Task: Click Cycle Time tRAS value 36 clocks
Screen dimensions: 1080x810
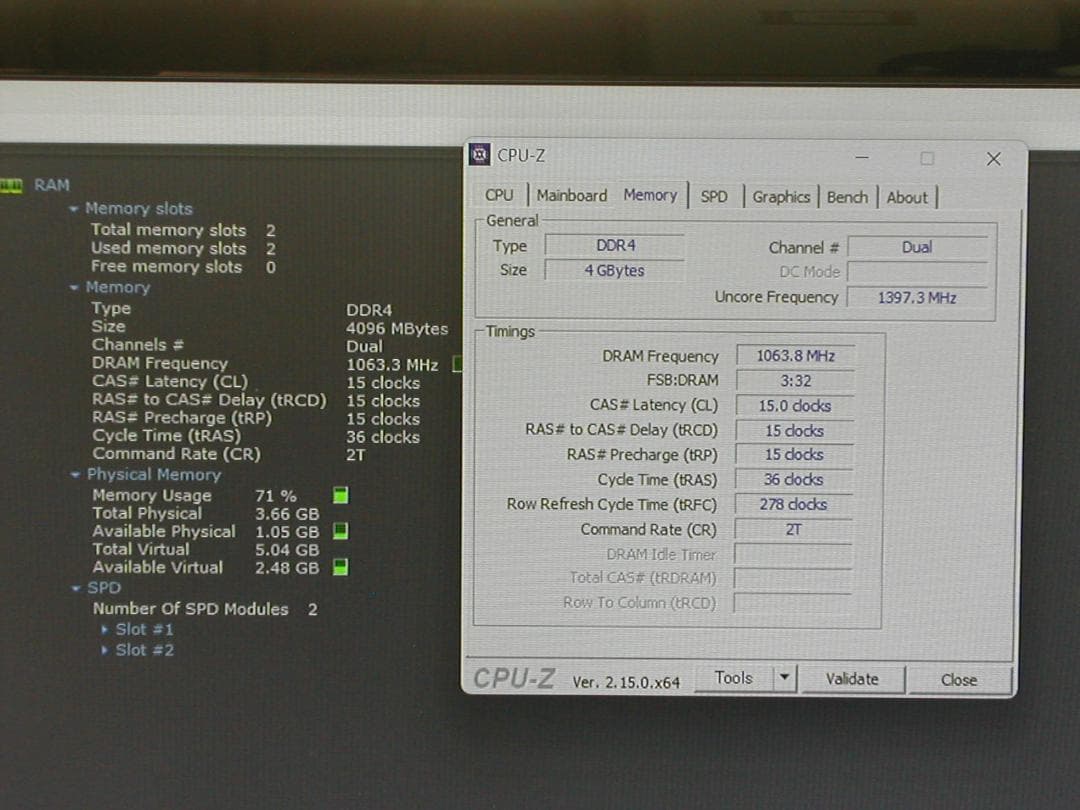Action: pyautogui.click(x=793, y=479)
